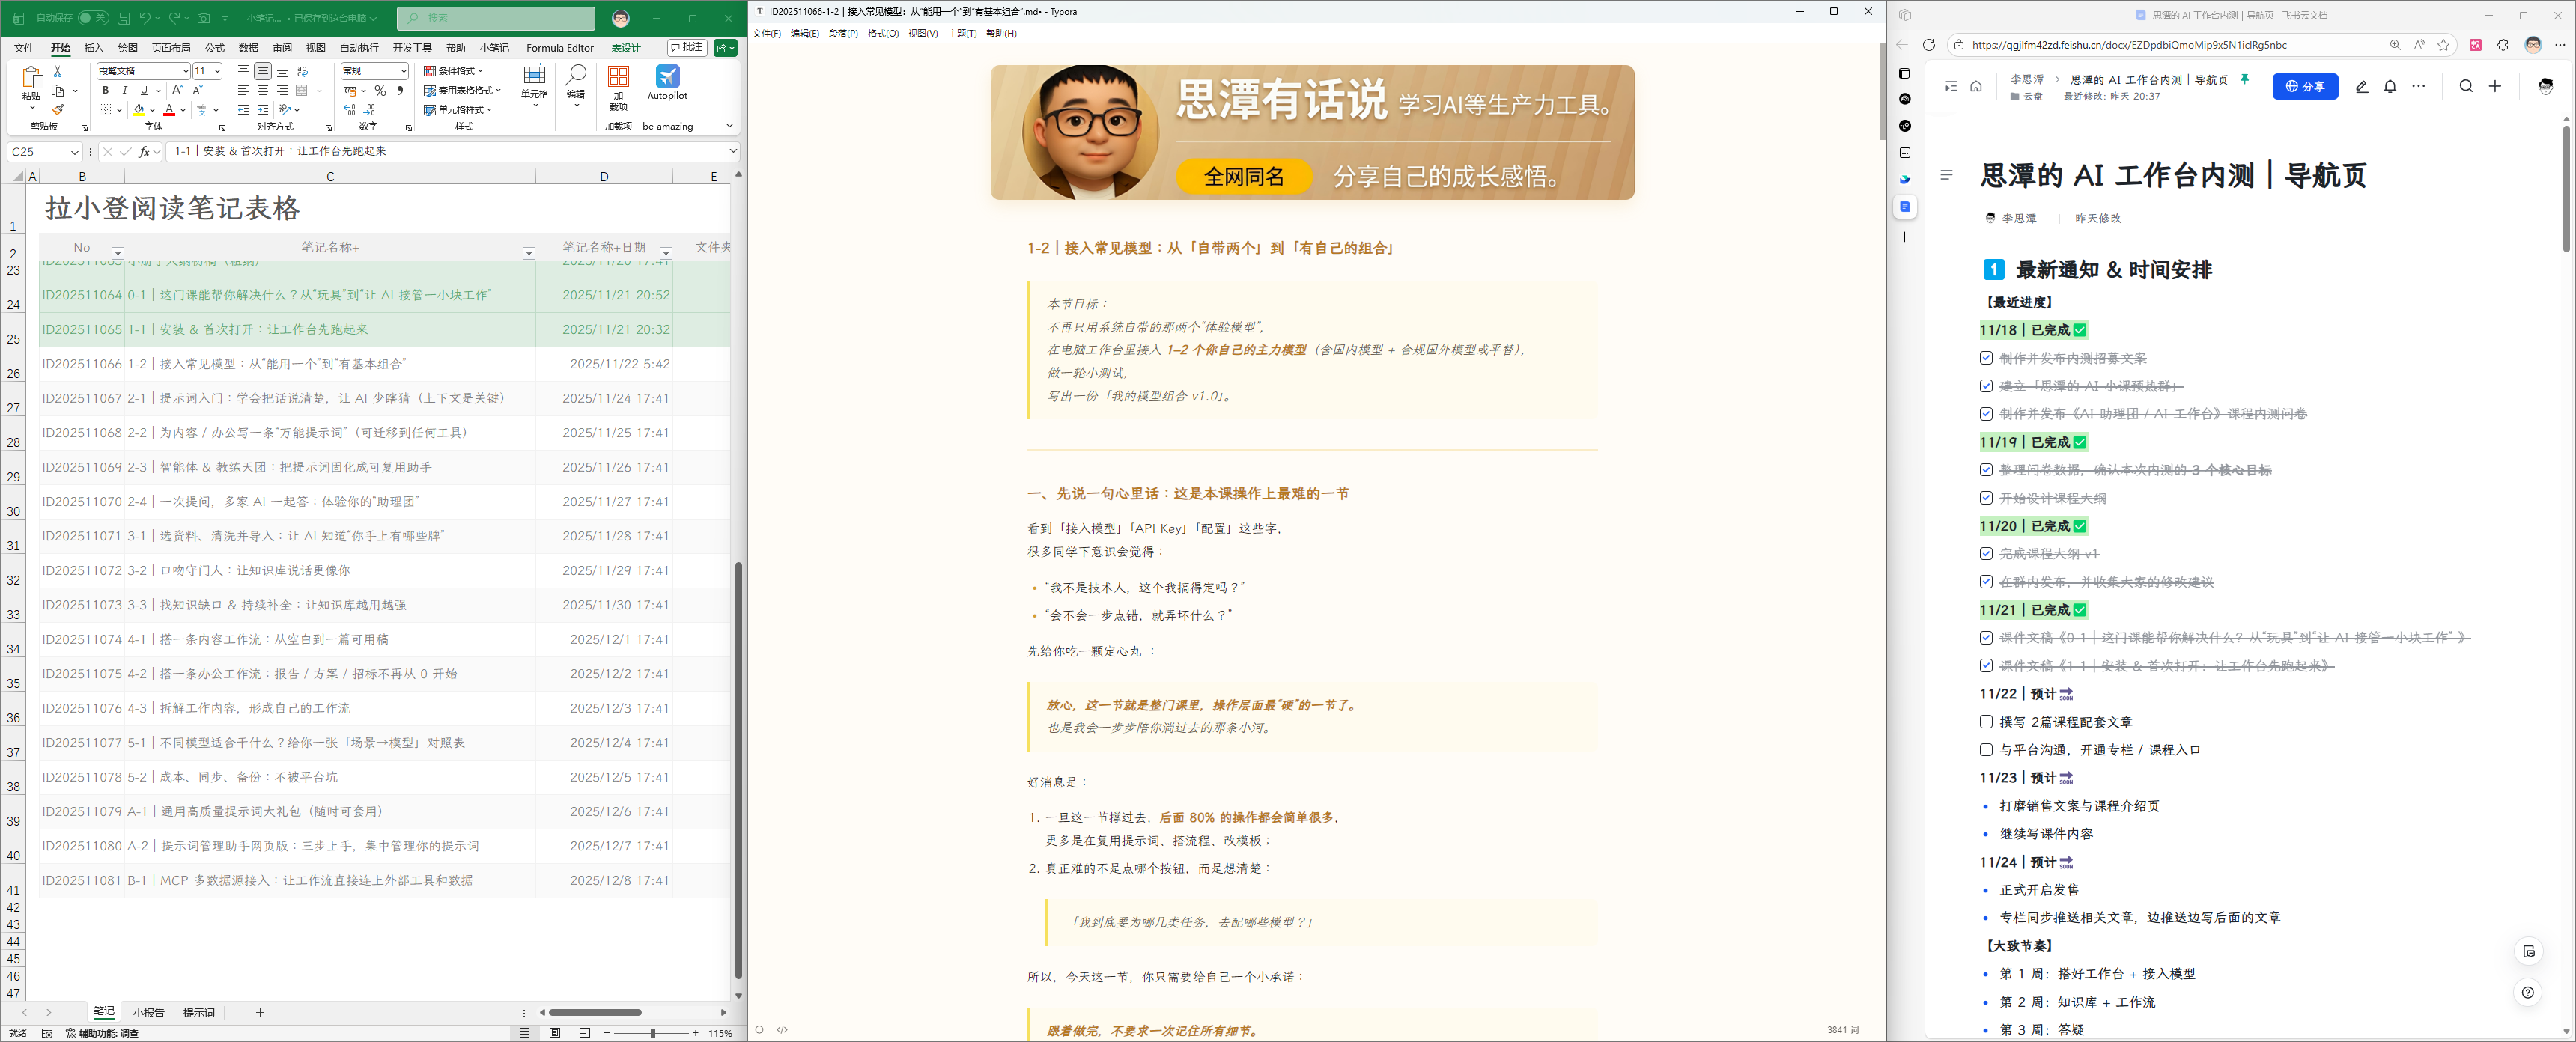Toggle the AutoSave switch in Excel

pos(93,18)
